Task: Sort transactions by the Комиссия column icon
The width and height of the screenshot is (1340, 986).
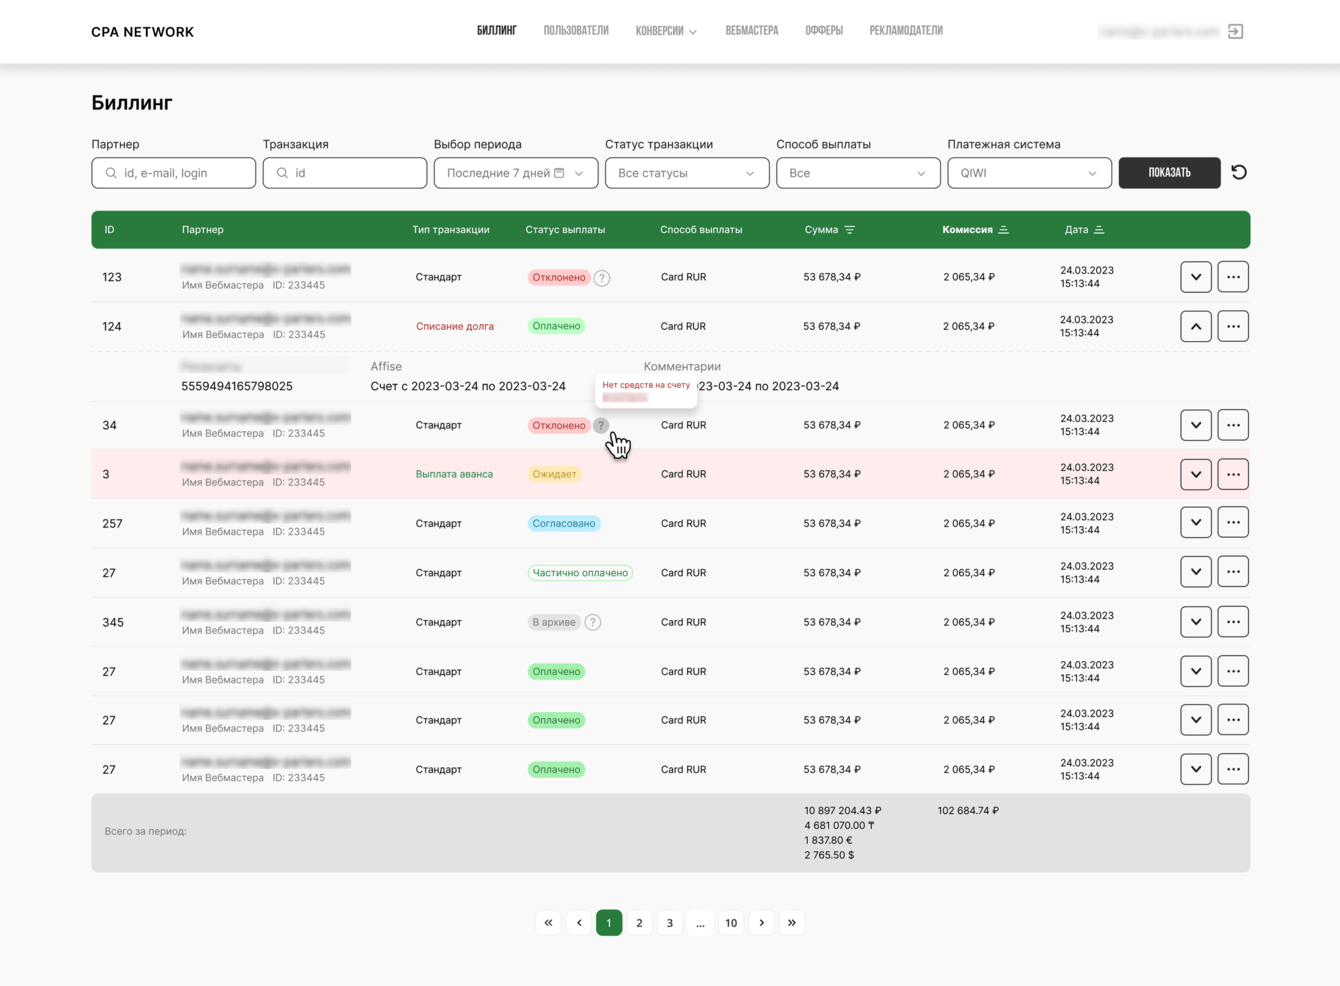Action: click(x=1005, y=229)
